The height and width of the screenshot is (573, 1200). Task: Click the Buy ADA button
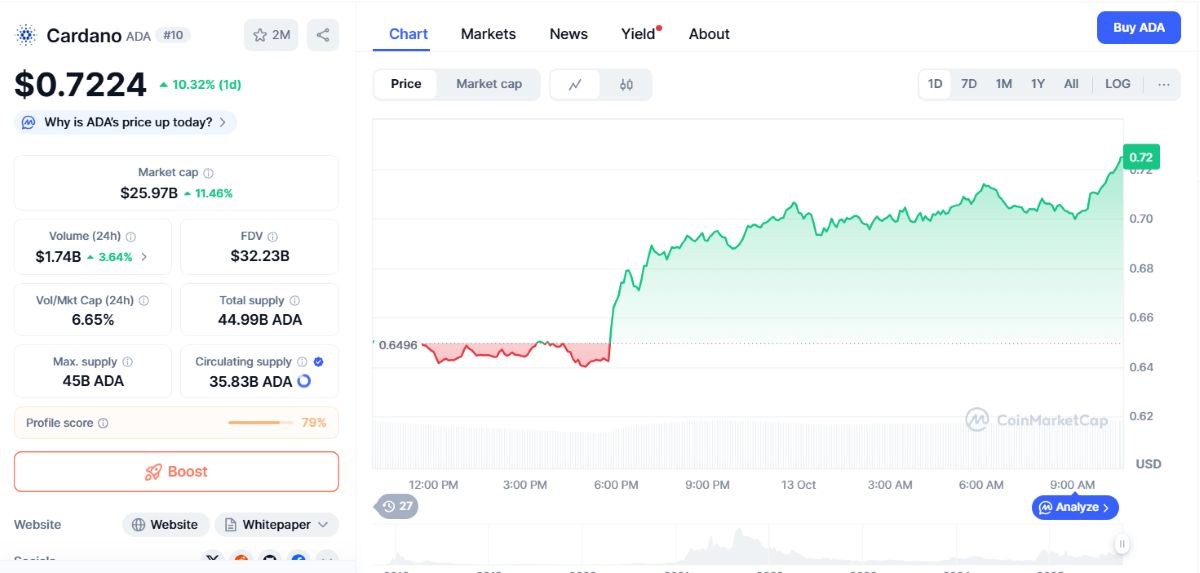tap(1139, 28)
